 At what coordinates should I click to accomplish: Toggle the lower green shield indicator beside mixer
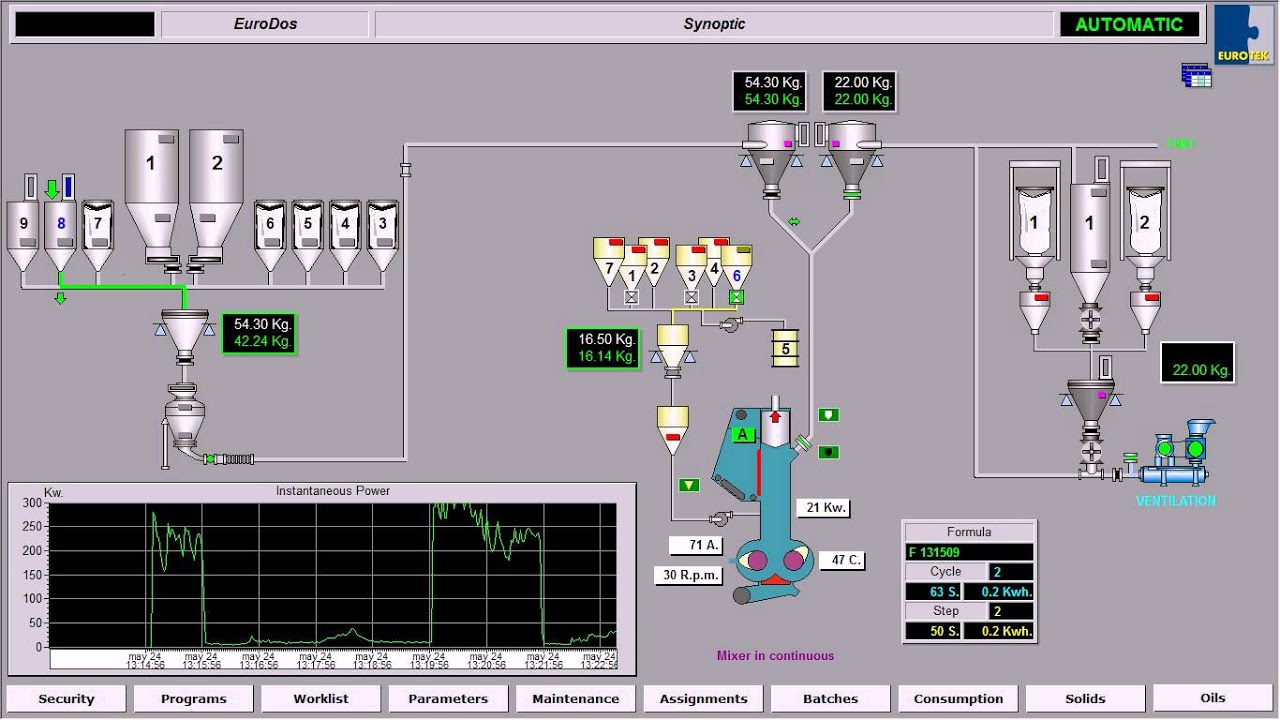coord(828,453)
